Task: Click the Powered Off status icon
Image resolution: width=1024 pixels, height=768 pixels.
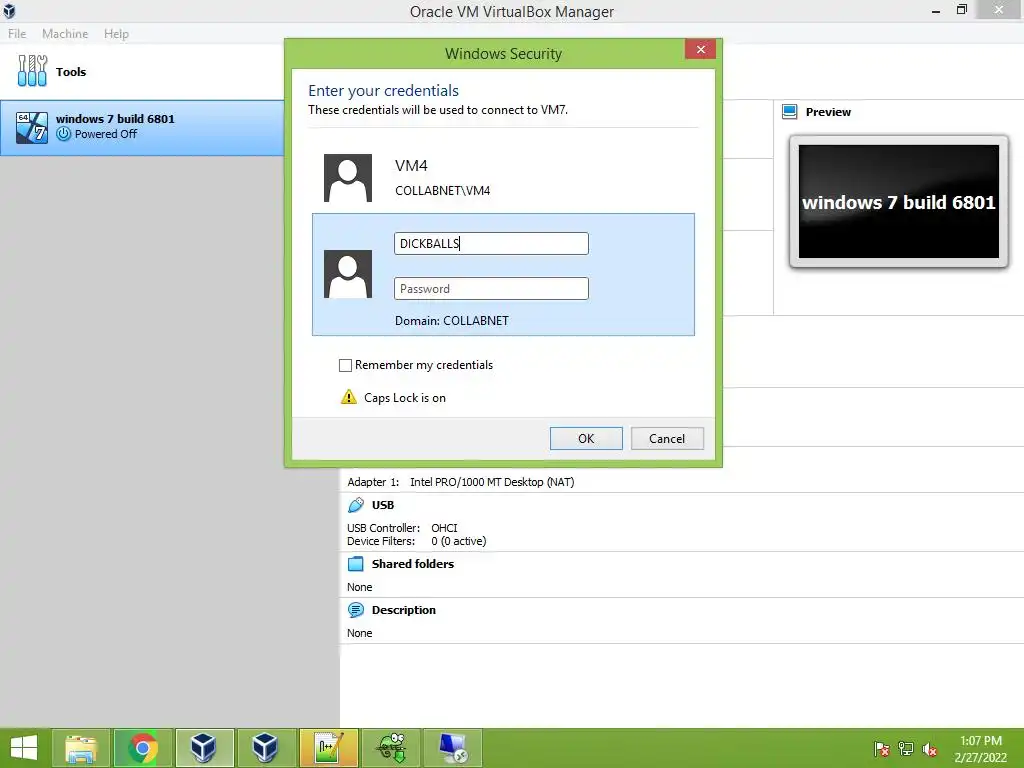Action: pos(63,134)
